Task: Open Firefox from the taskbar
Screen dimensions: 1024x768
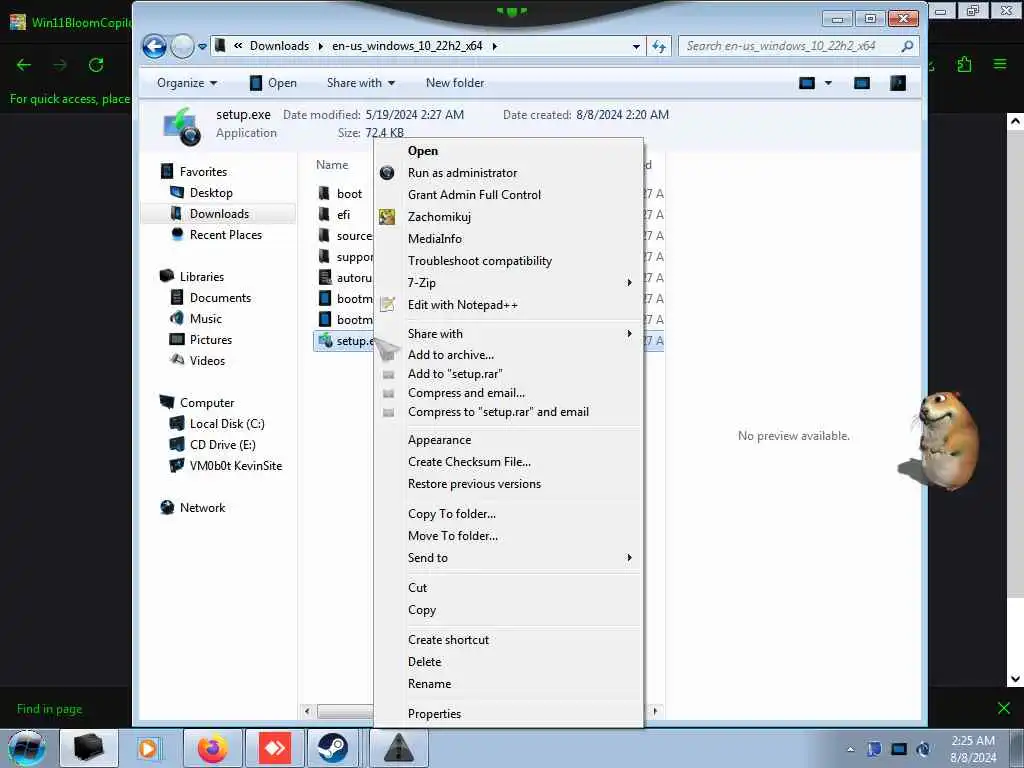Action: (x=213, y=748)
